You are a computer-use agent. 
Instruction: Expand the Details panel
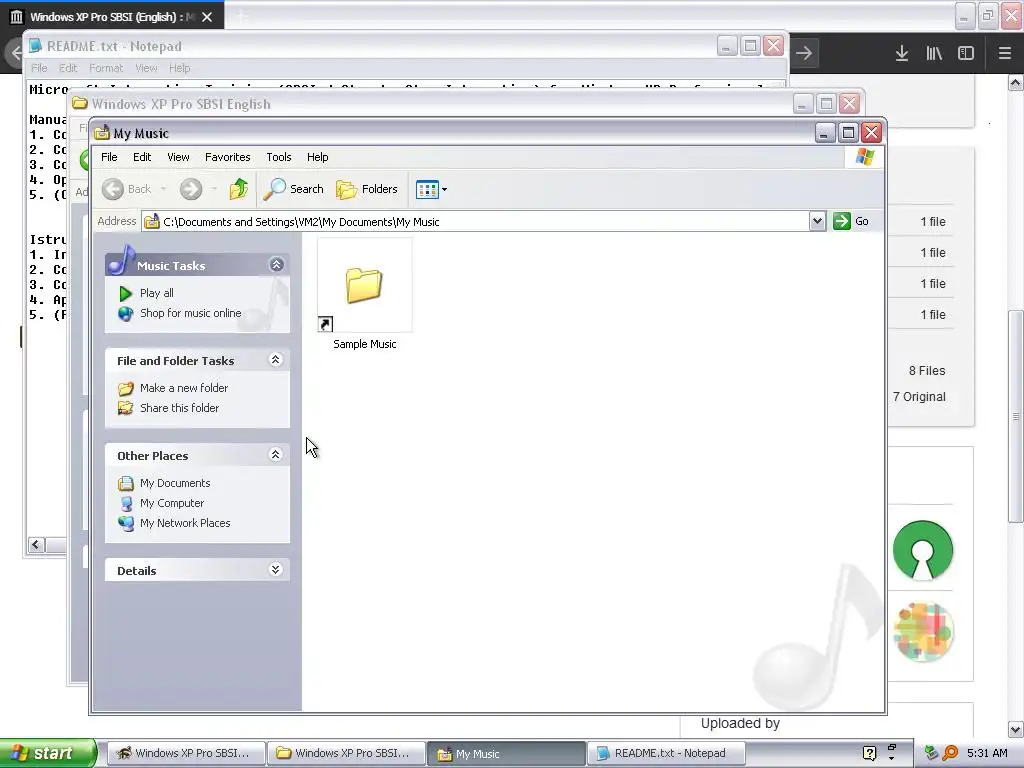coord(276,569)
